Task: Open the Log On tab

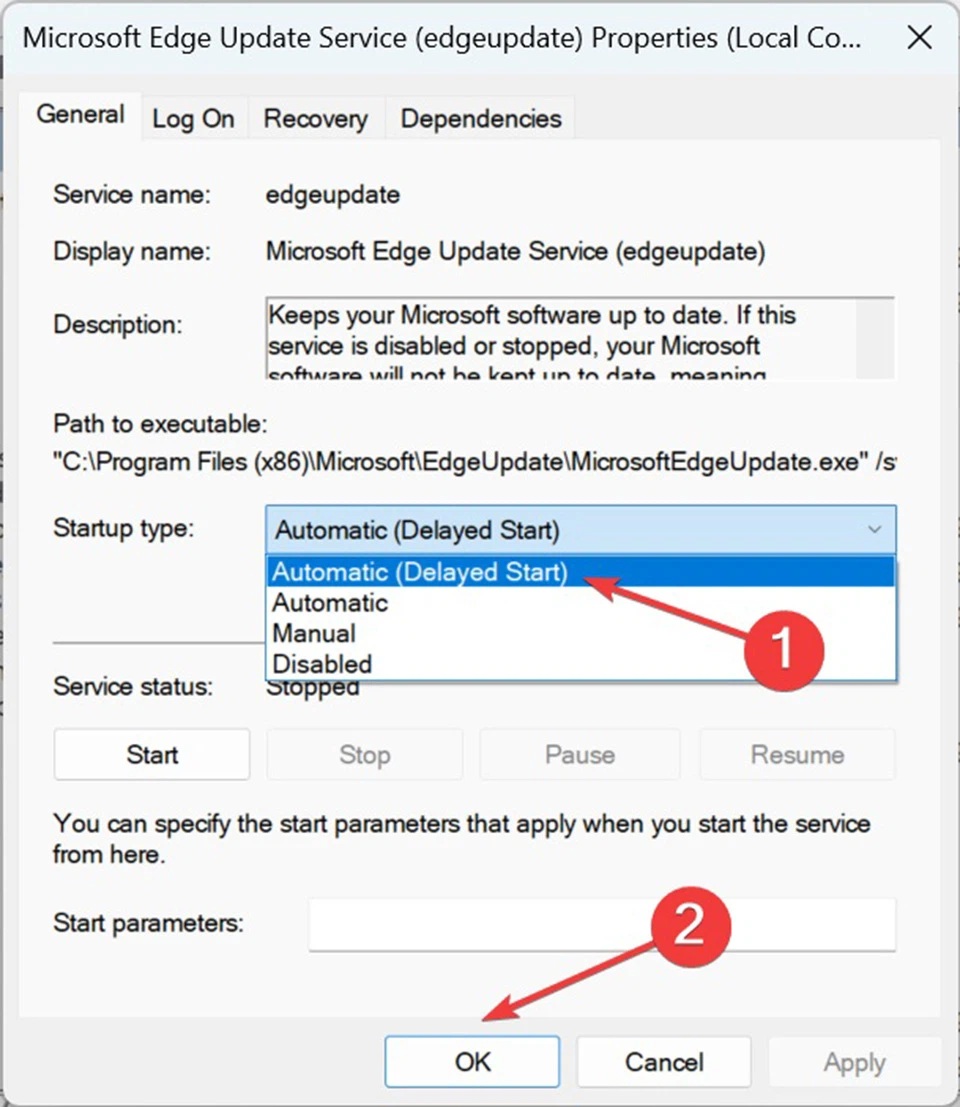Action: click(x=193, y=118)
